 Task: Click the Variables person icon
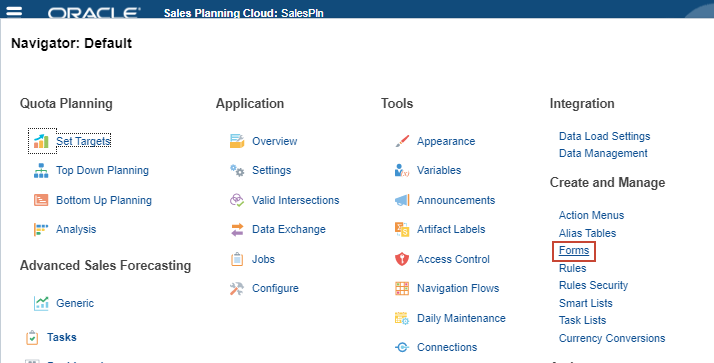click(x=402, y=170)
